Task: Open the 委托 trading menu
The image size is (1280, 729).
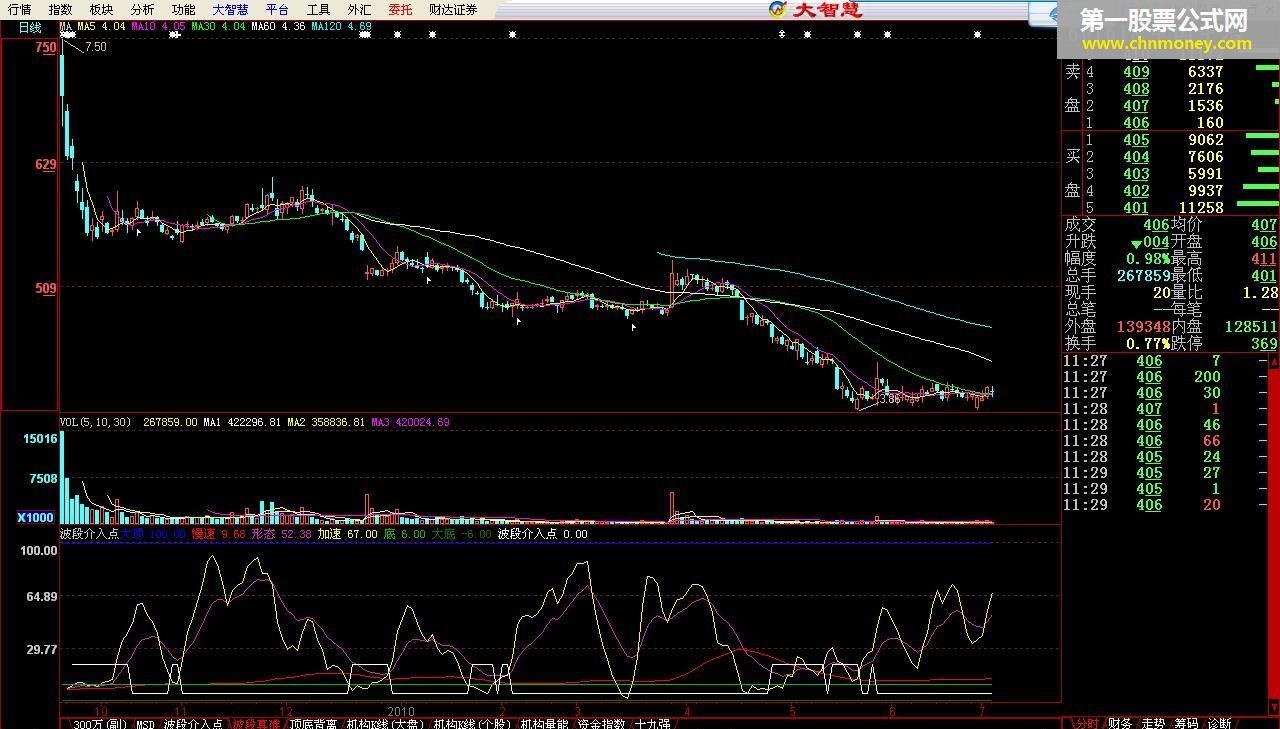Action: pos(400,9)
